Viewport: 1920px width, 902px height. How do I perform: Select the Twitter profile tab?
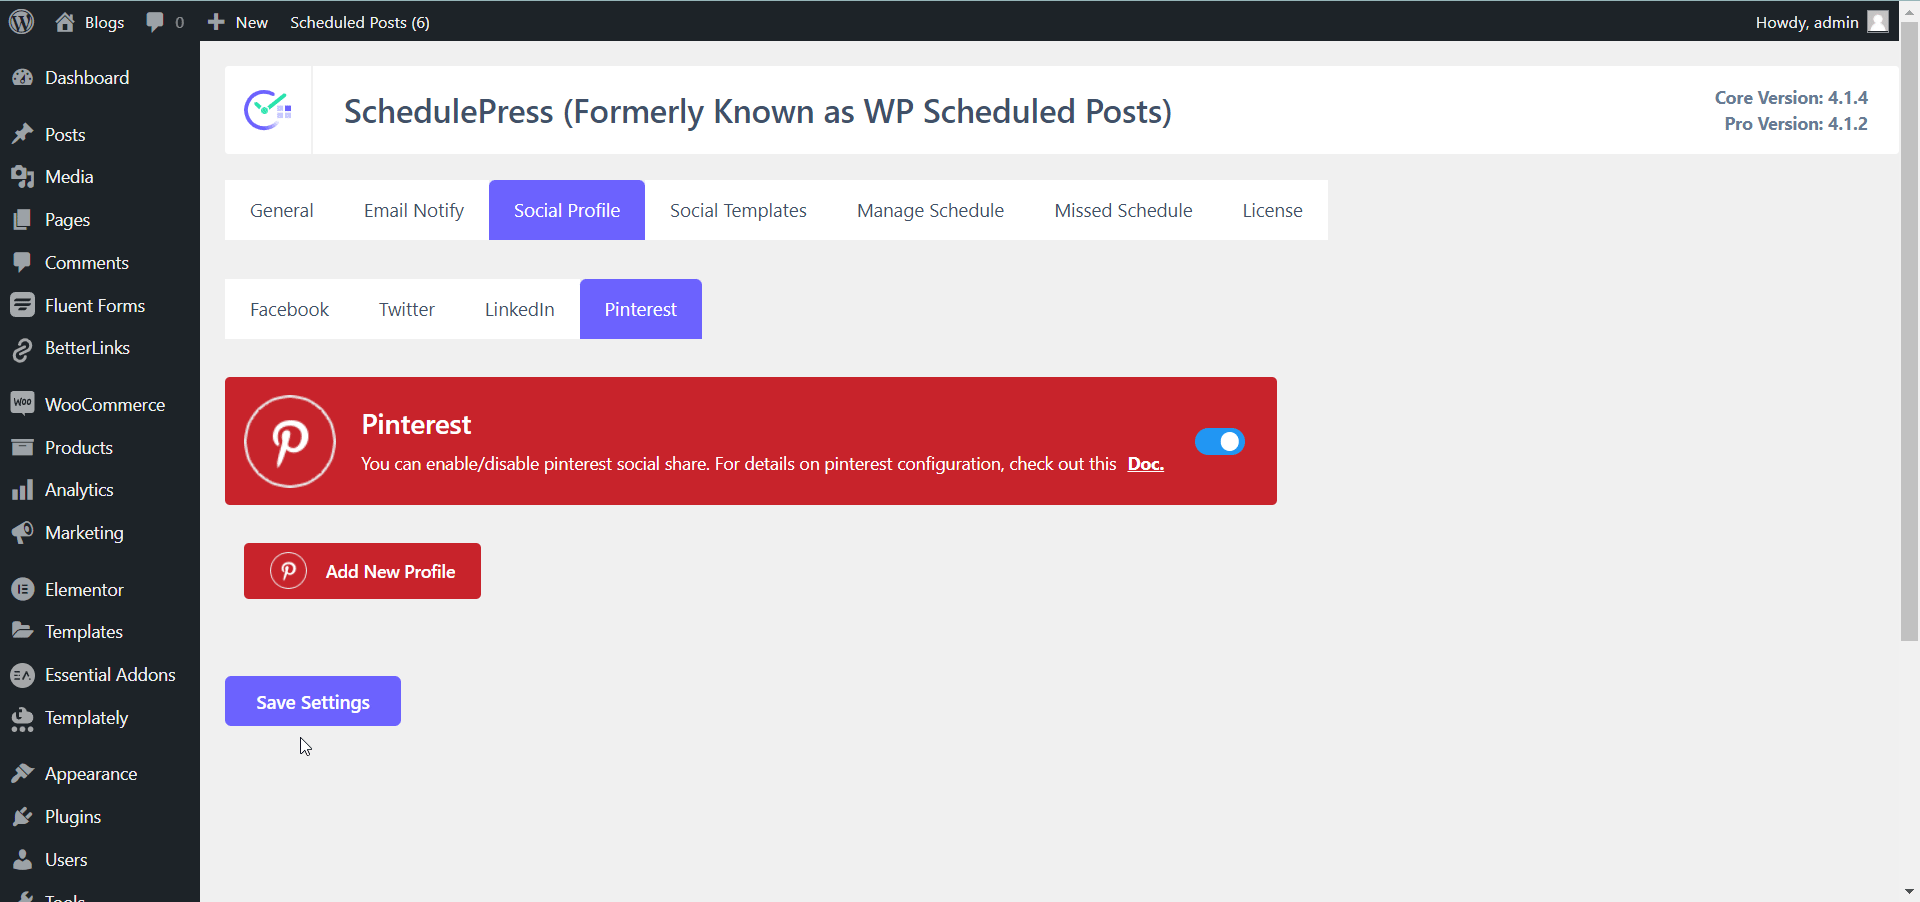407,309
